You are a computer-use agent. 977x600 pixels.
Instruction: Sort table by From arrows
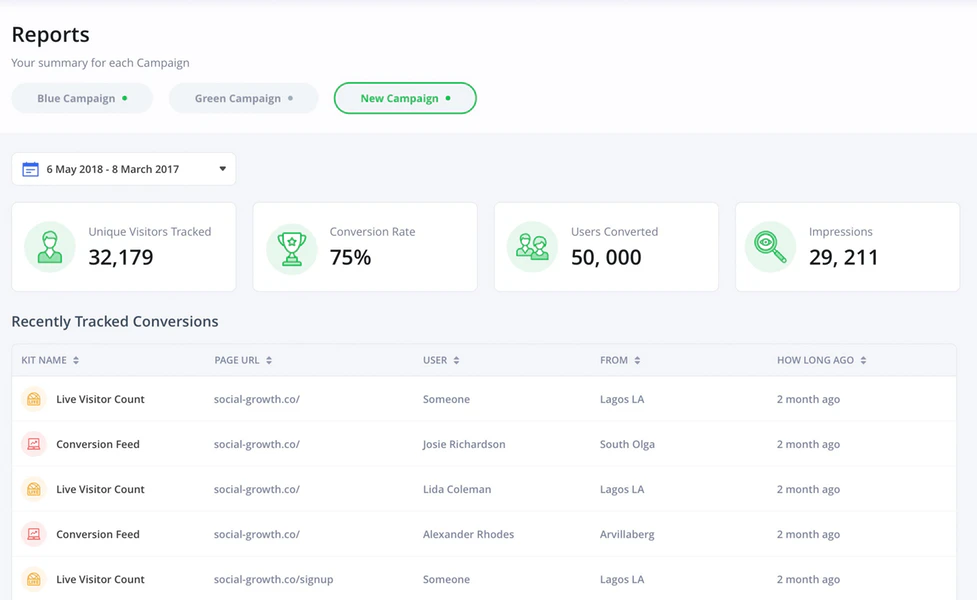(x=637, y=360)
